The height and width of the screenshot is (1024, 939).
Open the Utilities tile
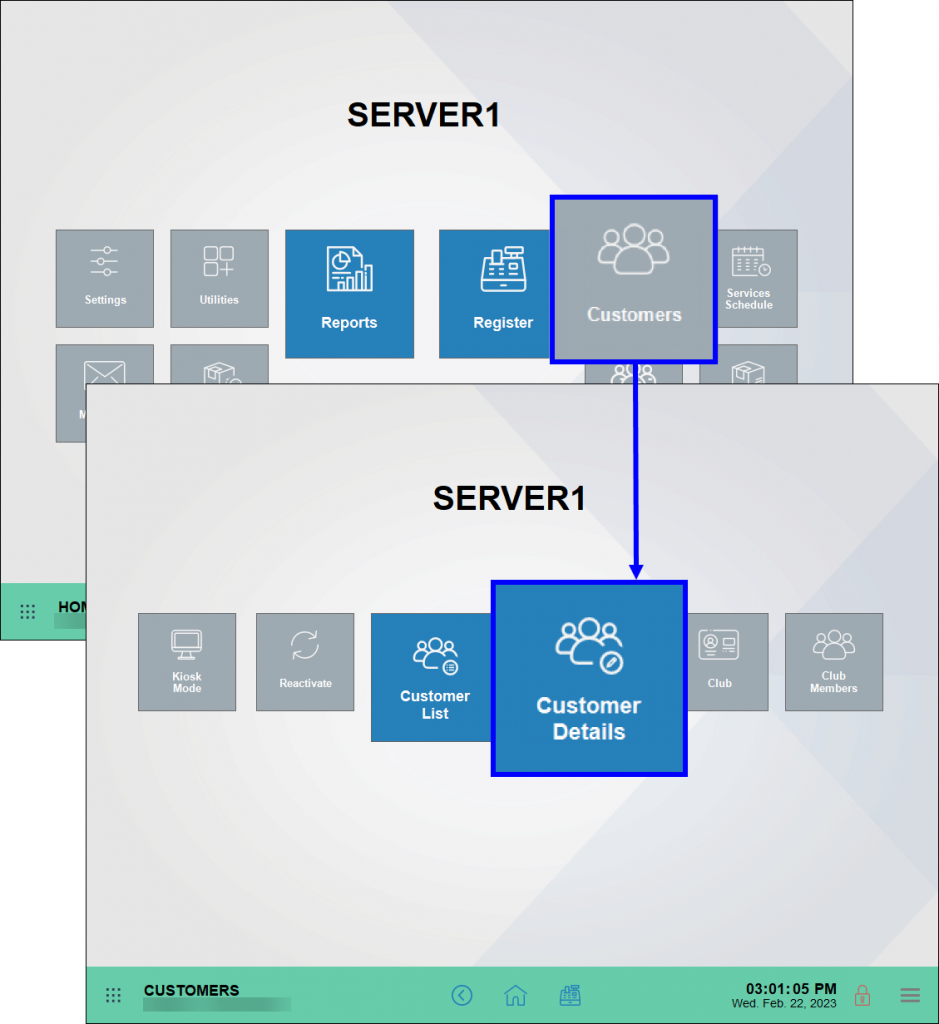[219, 278]
